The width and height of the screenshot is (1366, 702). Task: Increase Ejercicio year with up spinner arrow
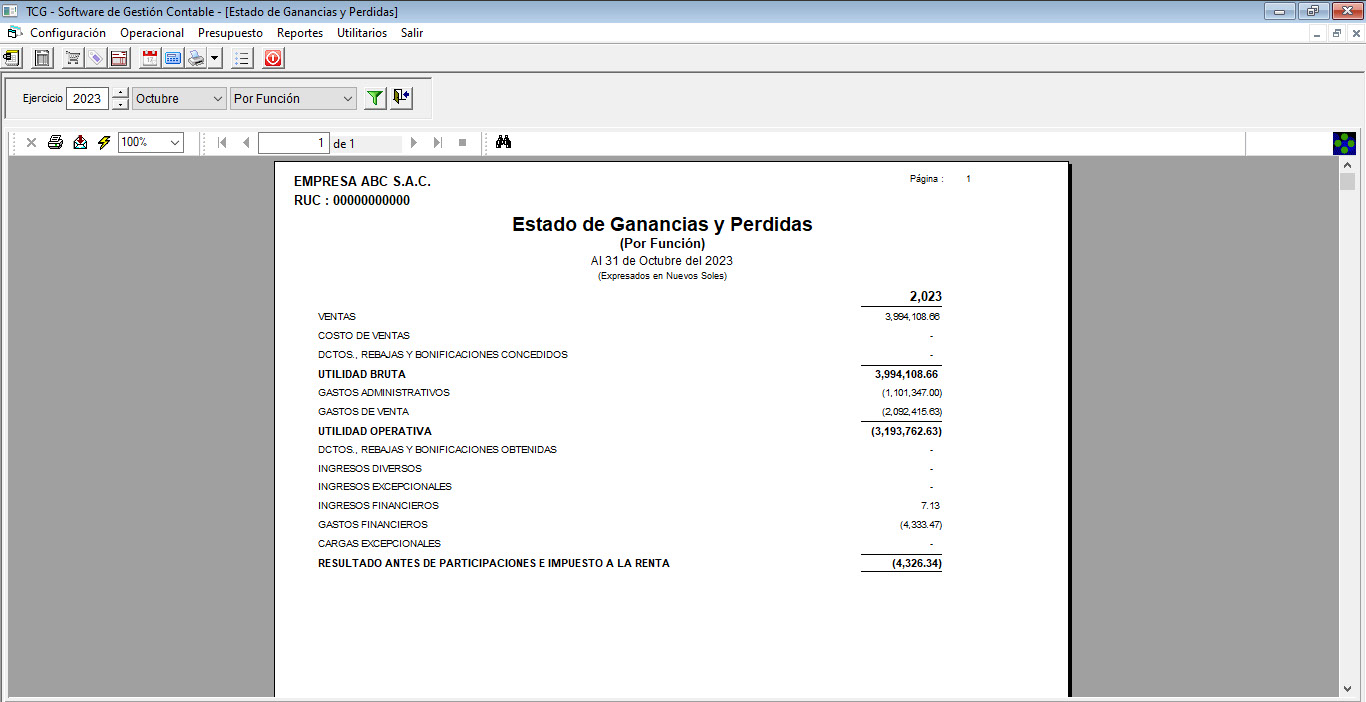point(120,93)
